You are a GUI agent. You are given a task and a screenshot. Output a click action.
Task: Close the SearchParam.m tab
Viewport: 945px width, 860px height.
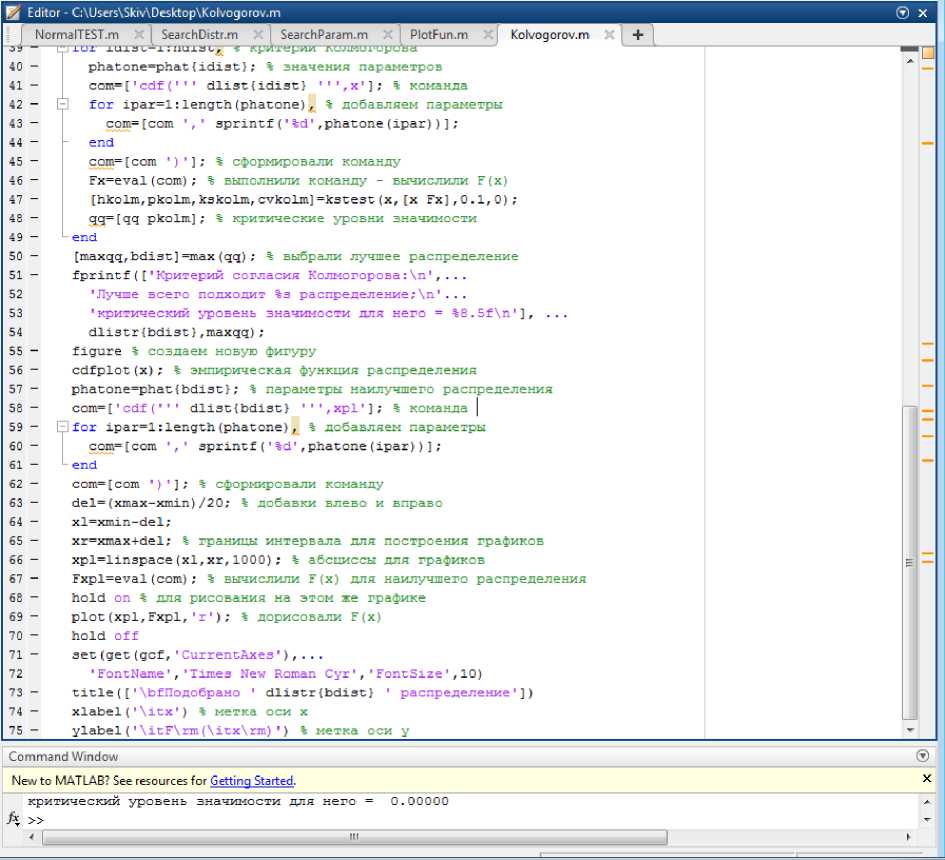pos(388,35)
